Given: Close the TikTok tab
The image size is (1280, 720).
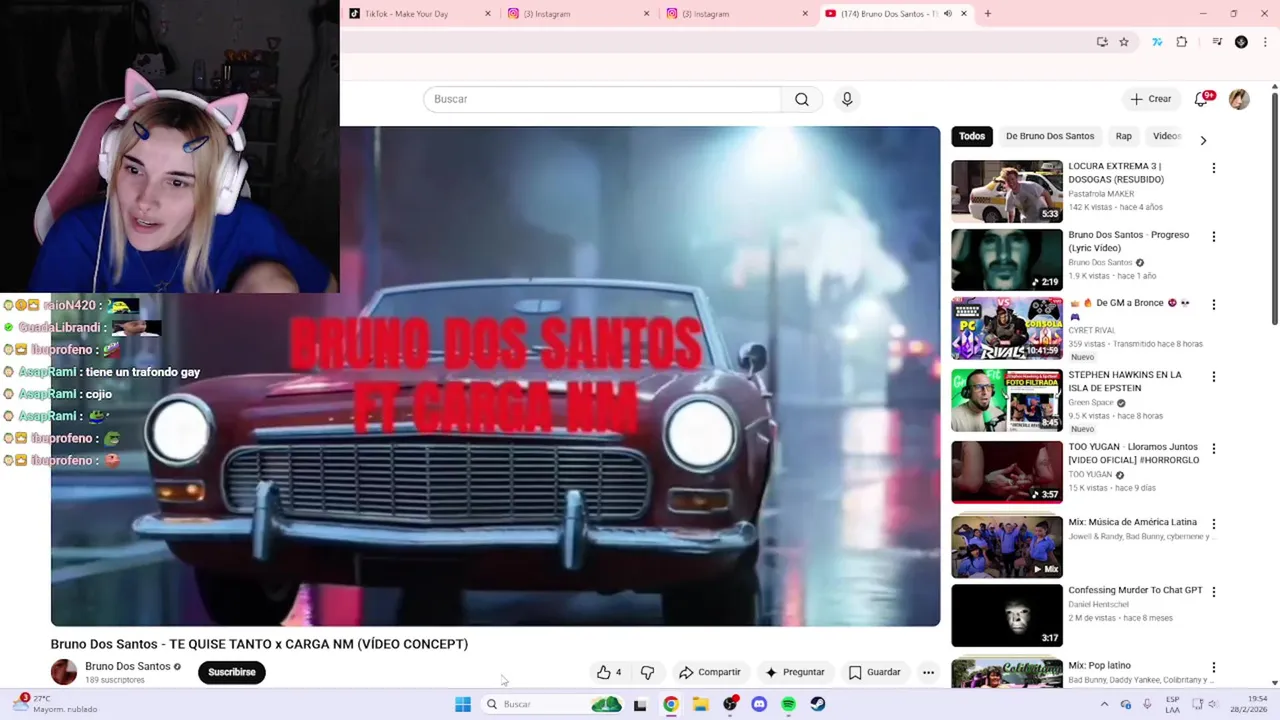Looking at the screenshot, I should (x=488, y=14).
